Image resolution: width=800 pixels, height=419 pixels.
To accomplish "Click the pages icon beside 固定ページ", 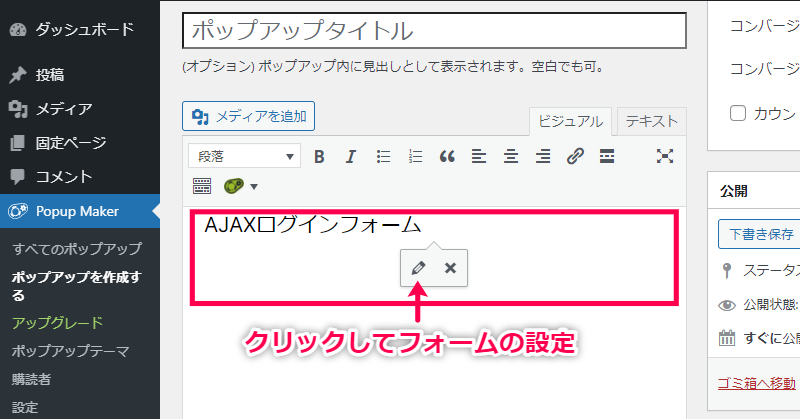I will [x=17, y=143].
